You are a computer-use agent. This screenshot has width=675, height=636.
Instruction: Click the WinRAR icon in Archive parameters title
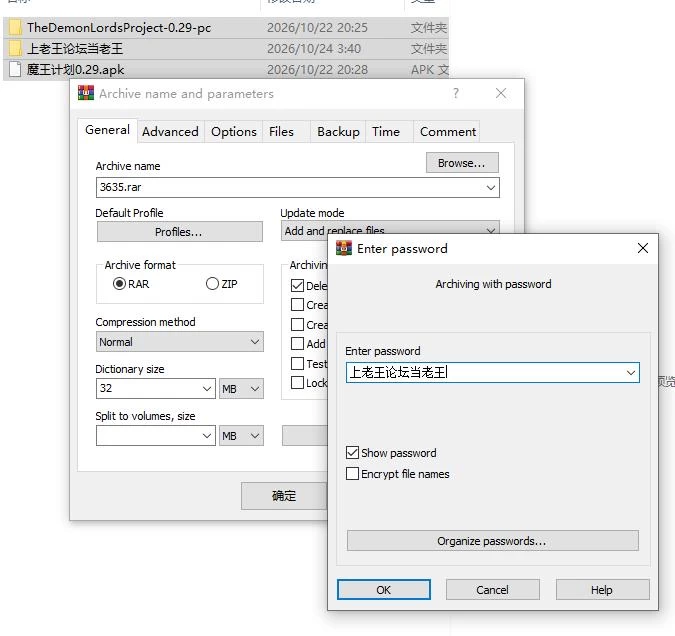[86, 93]
